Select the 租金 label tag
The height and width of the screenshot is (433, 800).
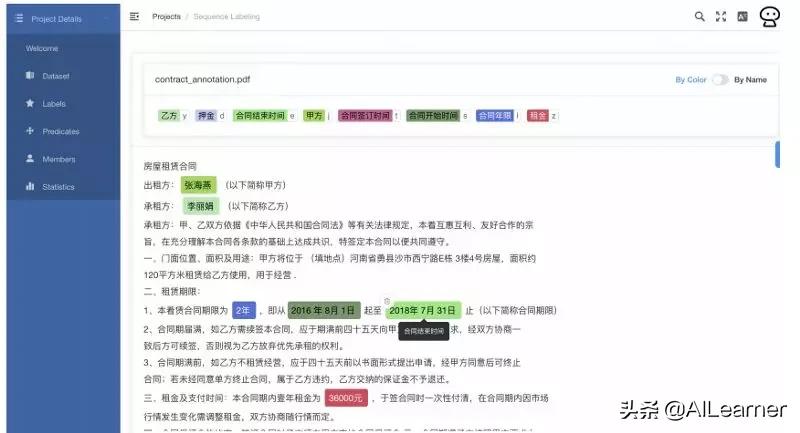(x=537, y=116)
